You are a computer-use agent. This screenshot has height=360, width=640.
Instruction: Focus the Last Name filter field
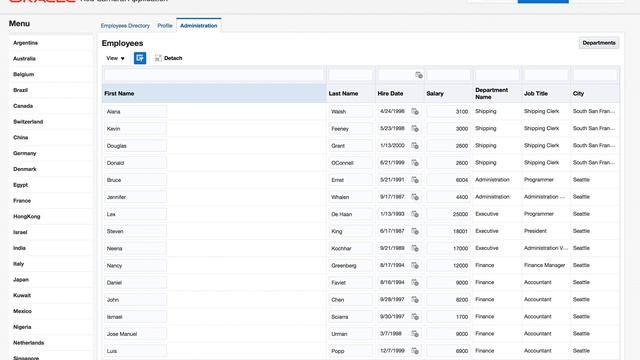pyautogui.click(x=351, y=75)
